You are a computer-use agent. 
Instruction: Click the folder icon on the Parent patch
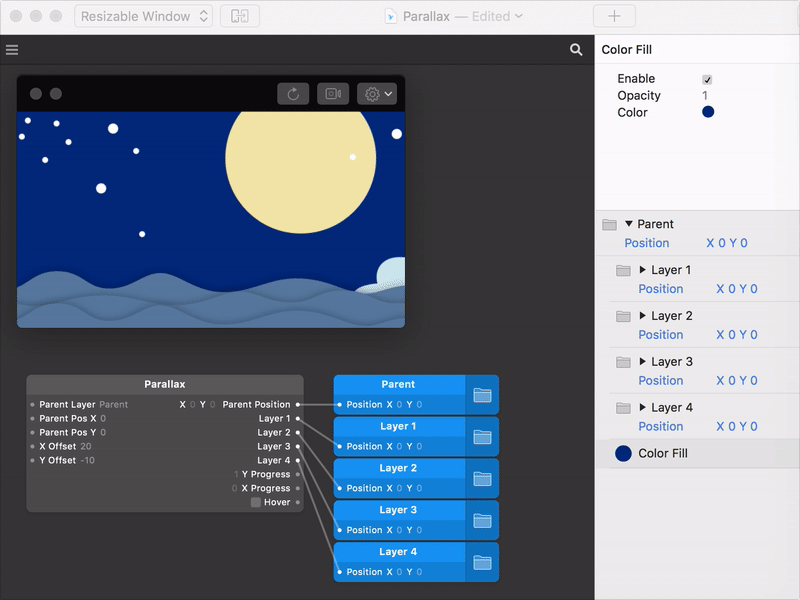coord(482,396)
